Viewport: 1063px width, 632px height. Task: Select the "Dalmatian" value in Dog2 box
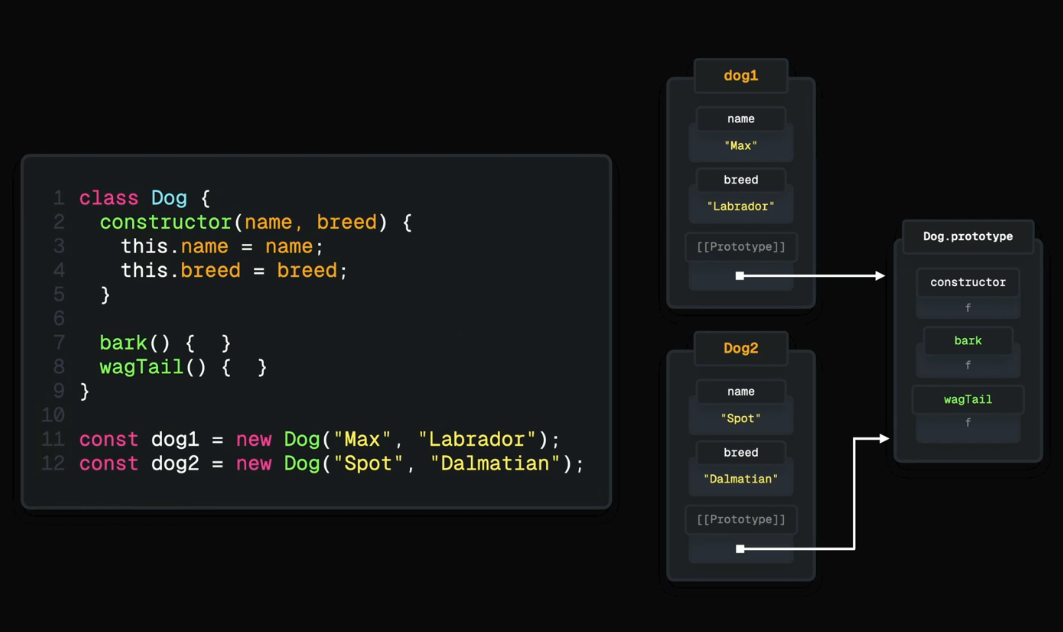(740, 479)
